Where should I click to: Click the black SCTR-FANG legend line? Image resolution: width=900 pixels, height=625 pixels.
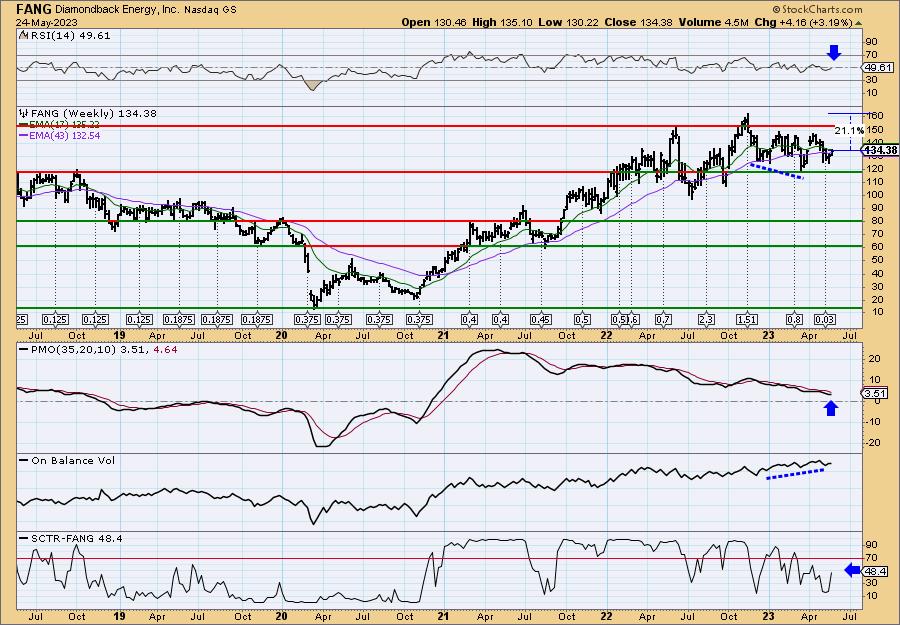[24, 538]
